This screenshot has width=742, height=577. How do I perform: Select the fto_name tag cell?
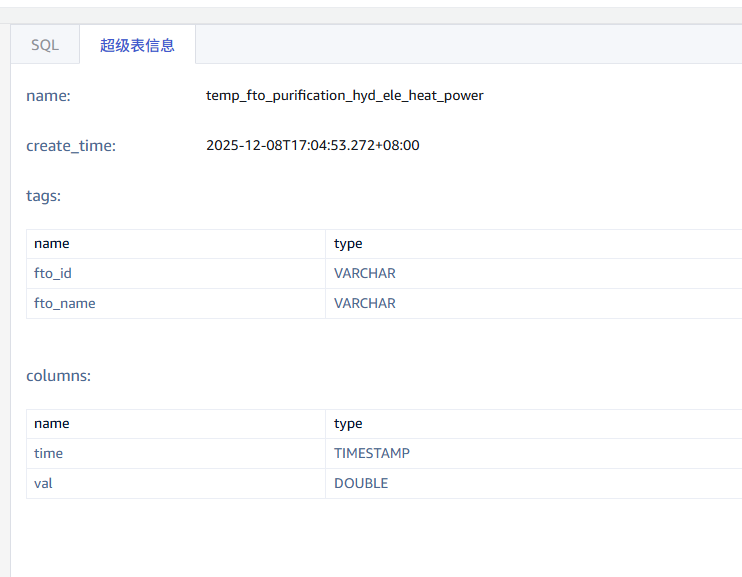[x=65, y=303]
